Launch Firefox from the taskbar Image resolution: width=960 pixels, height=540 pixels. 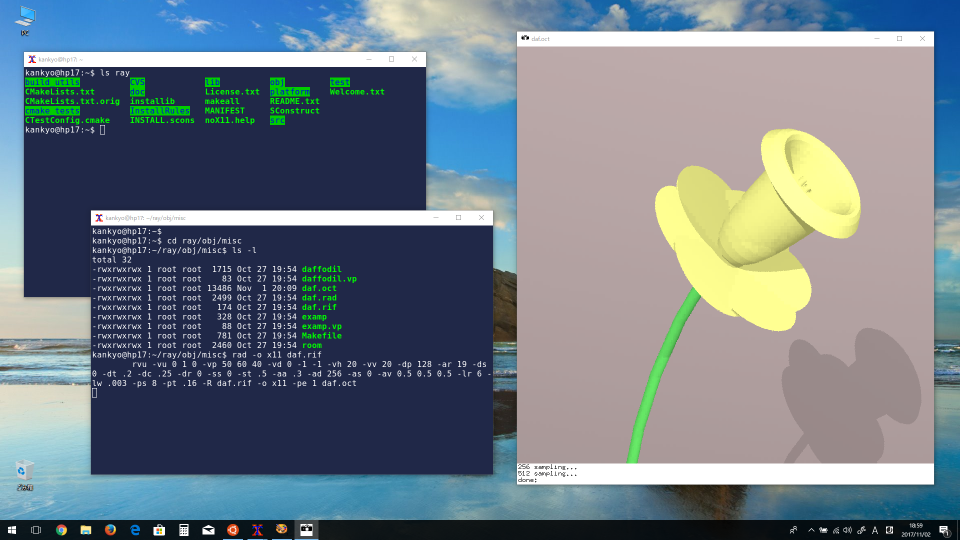point(110,529)
